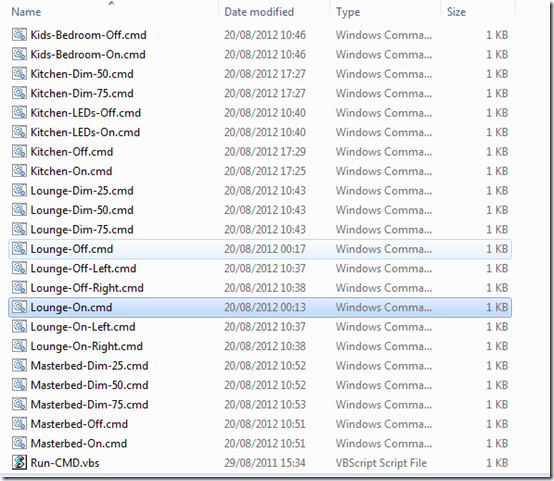Select the Lounge-On-Left.cmd file name
The height and width of the screenshot is (481, 554).
[x=83, y=327]
